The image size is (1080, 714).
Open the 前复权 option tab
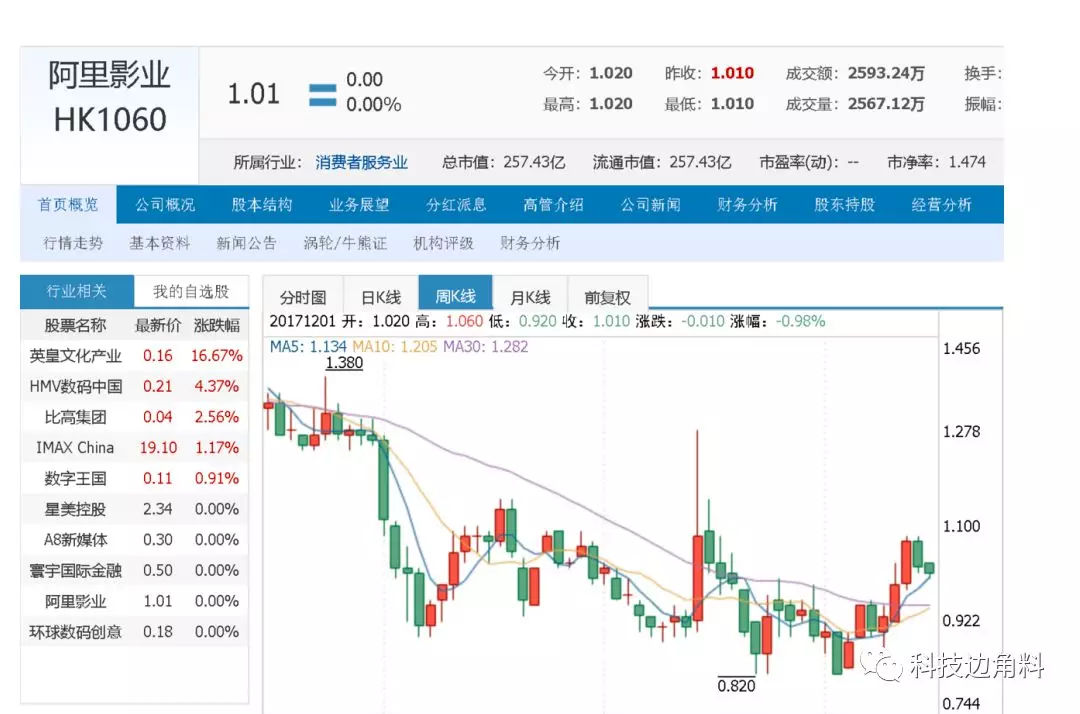608,297
